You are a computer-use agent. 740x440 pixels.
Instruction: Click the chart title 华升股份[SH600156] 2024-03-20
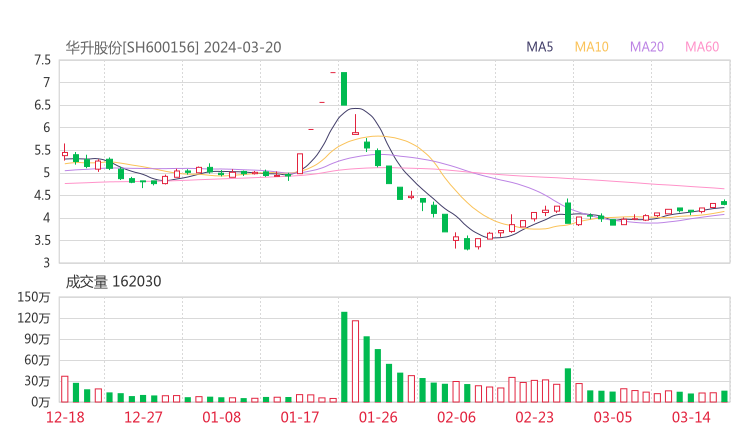click(x=173, y=47)
